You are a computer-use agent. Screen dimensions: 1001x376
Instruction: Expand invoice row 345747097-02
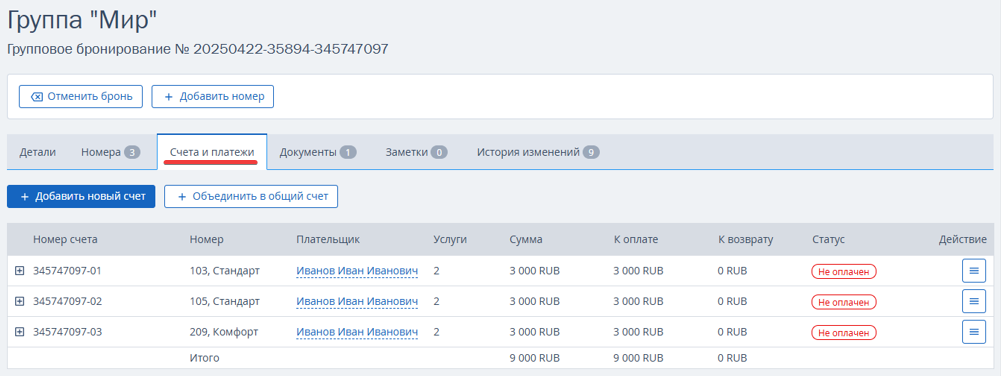point(19,301)
